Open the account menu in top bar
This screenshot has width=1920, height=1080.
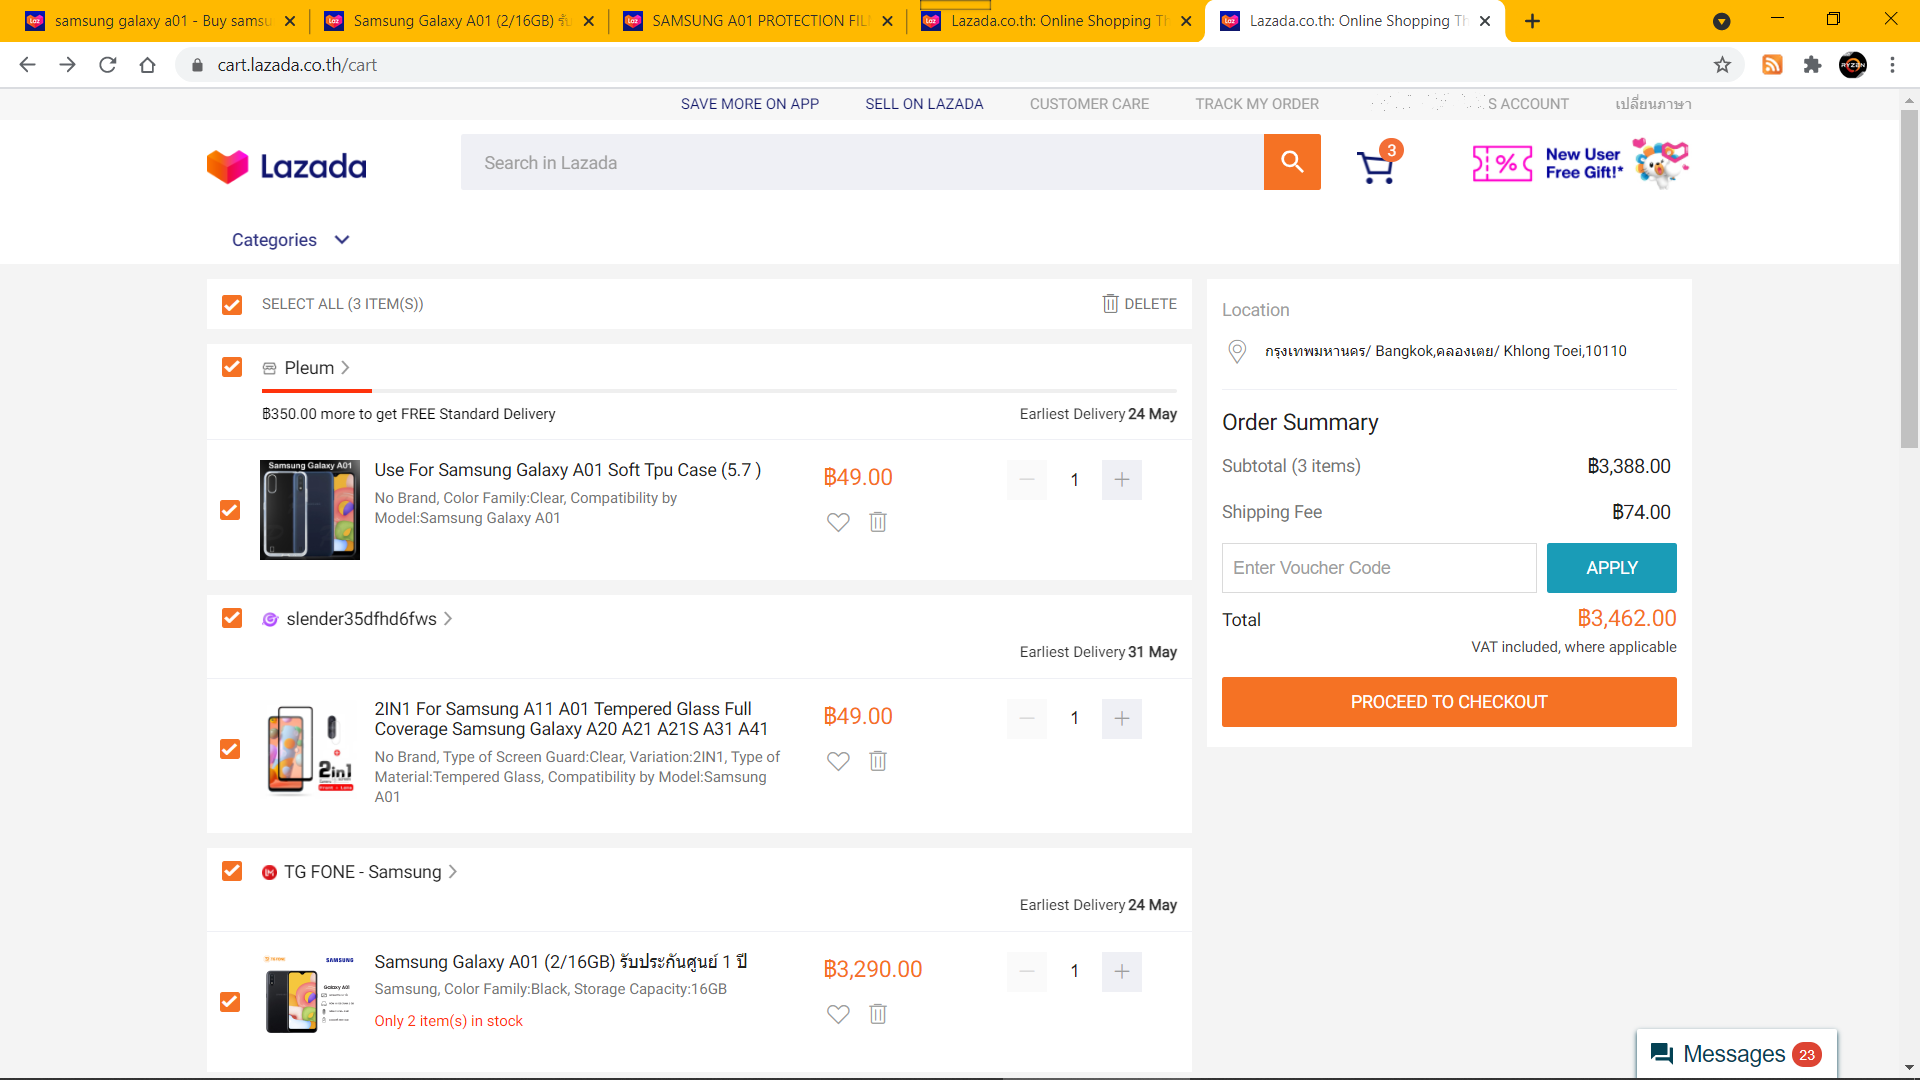[x=1470, y=104]
